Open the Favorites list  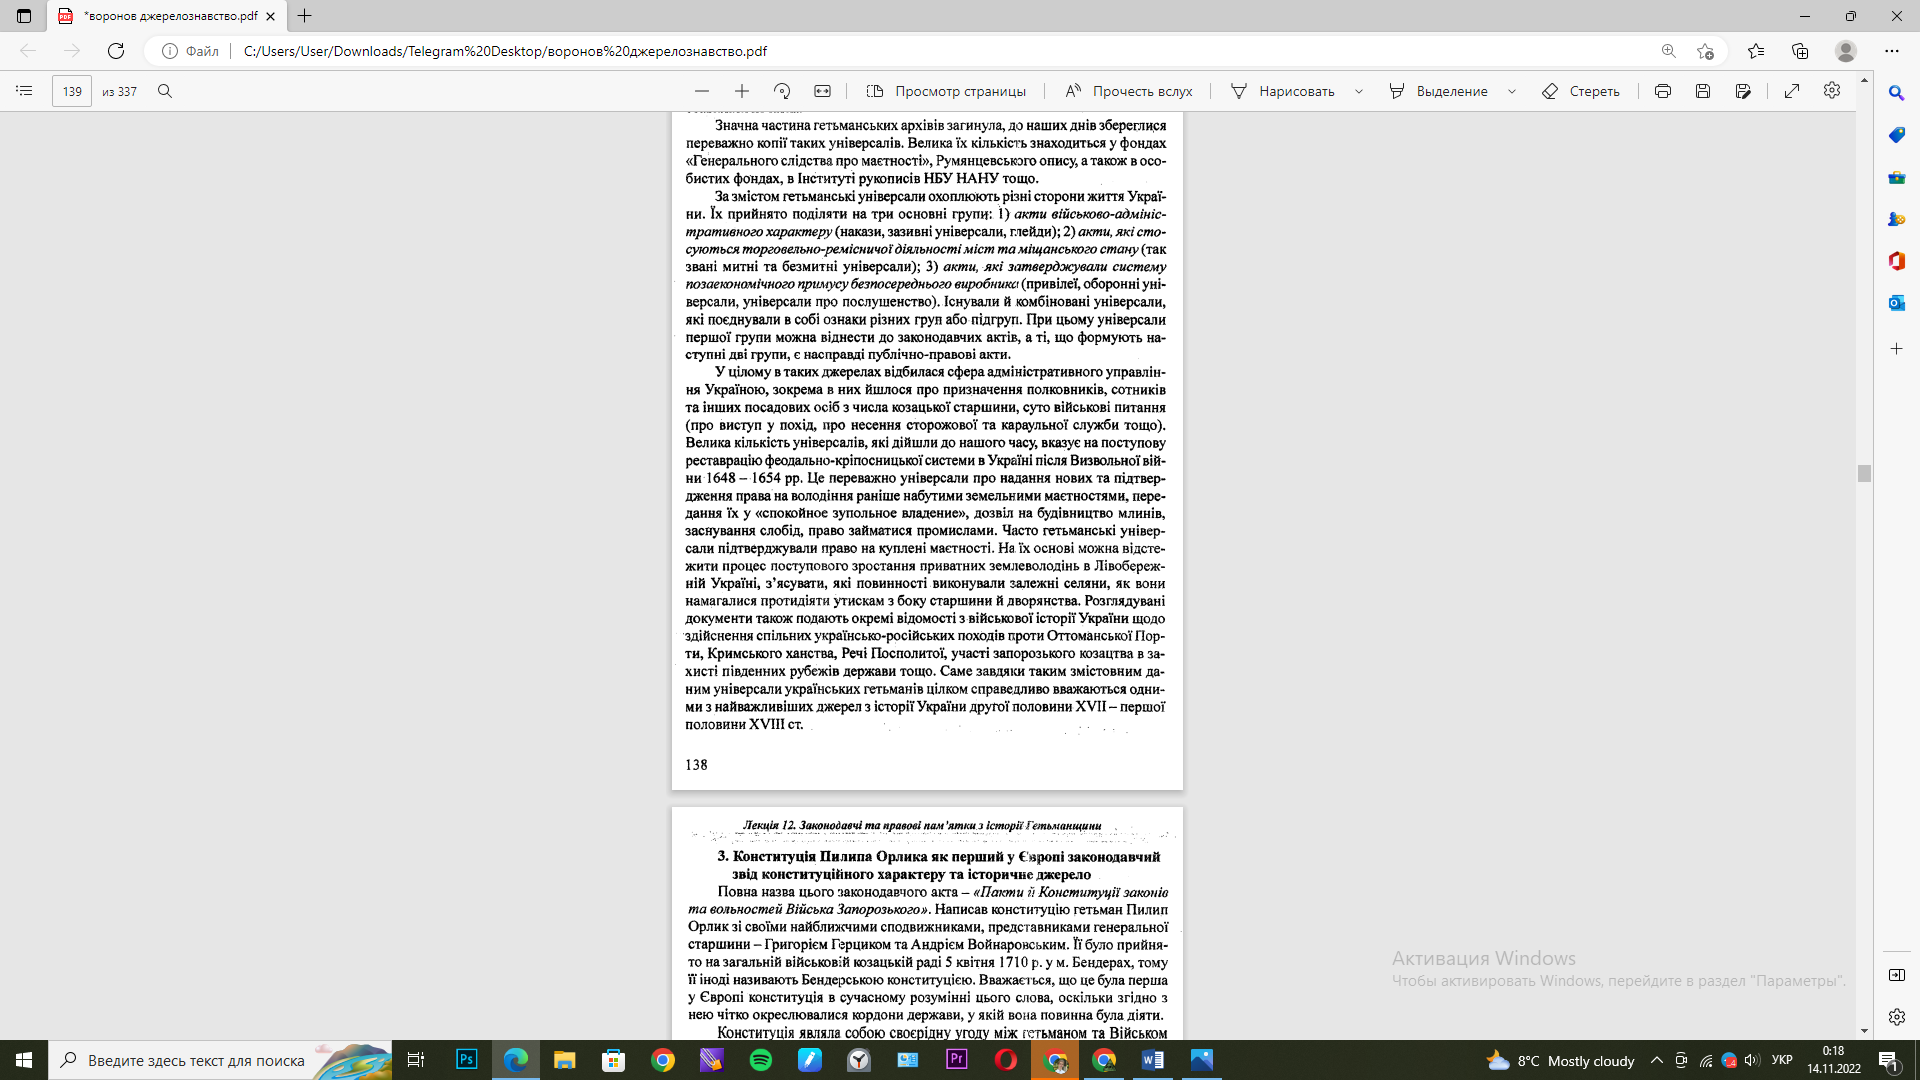(1756, 51)
